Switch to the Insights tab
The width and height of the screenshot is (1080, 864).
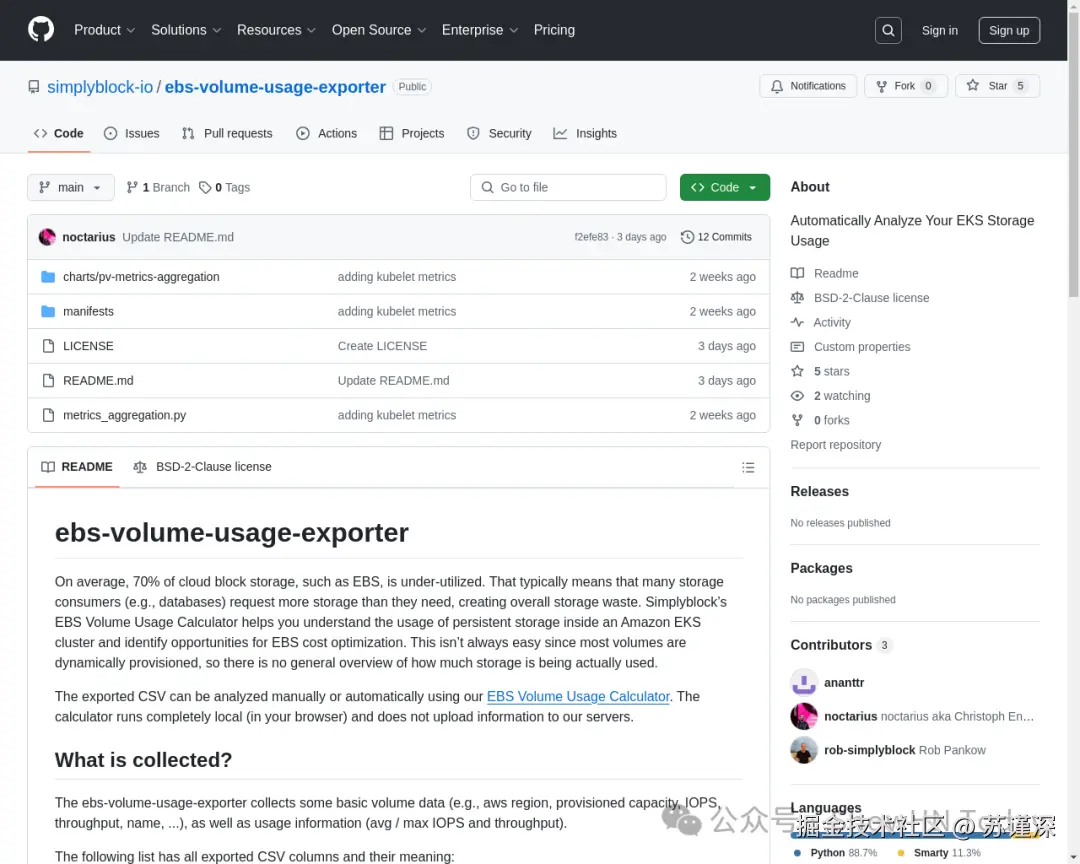tap(585, 134)
